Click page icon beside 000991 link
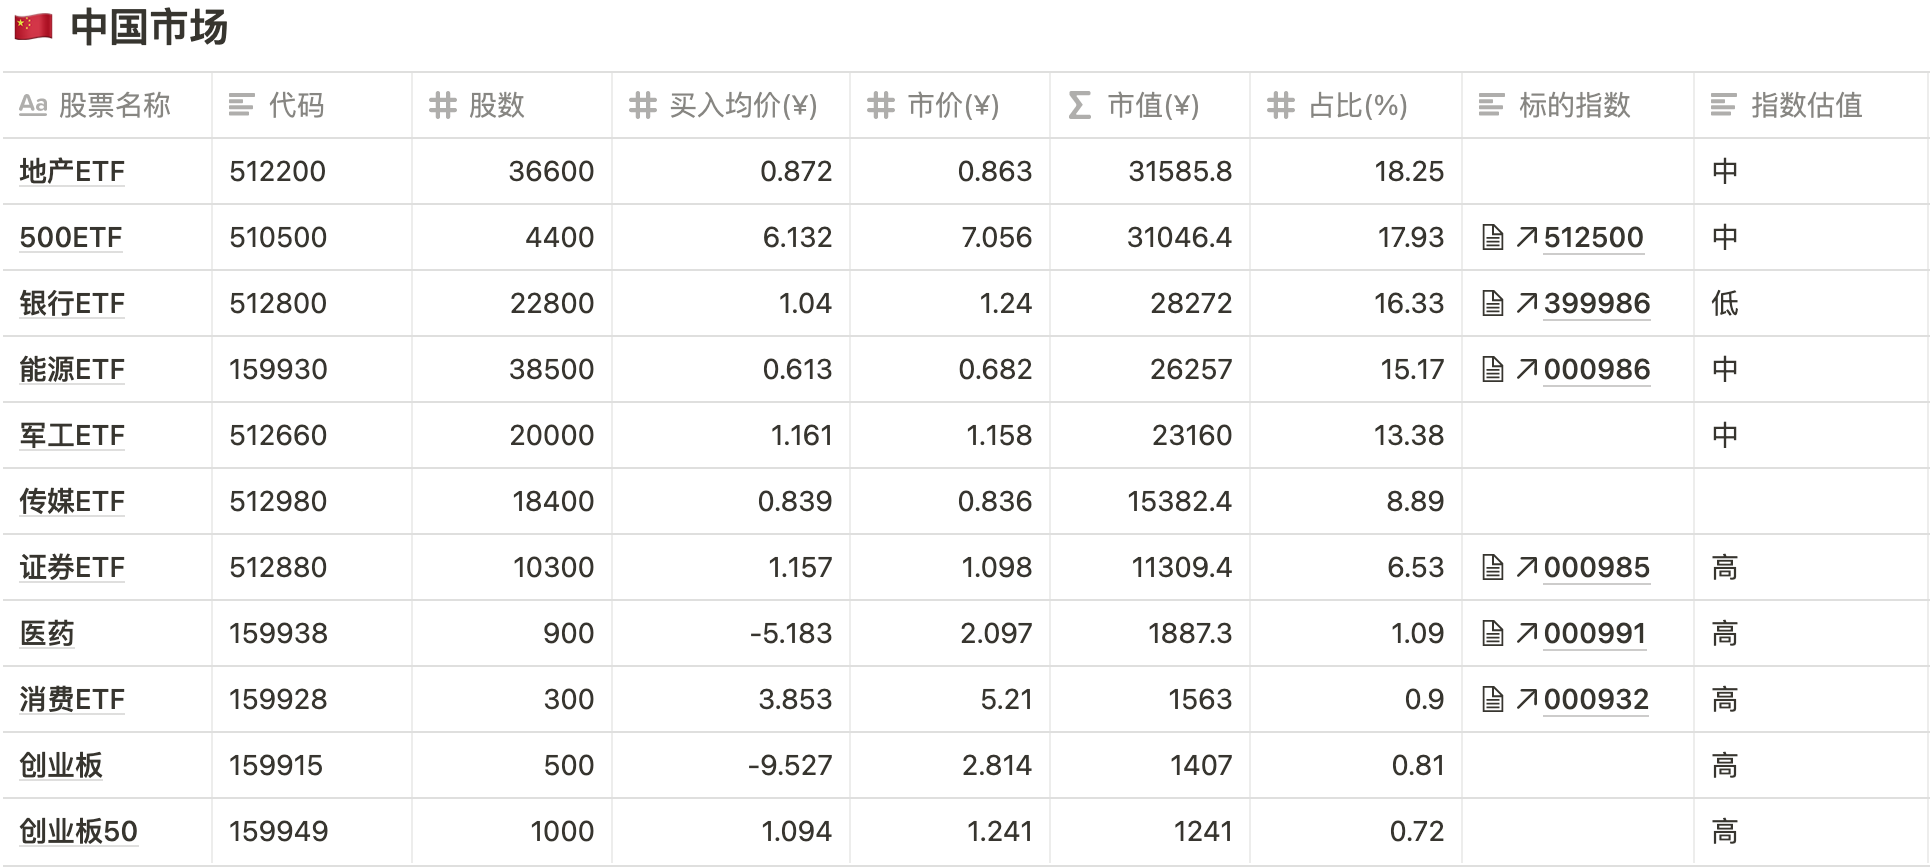This screenshot has height=868, width=1930. pos(1492,633)
